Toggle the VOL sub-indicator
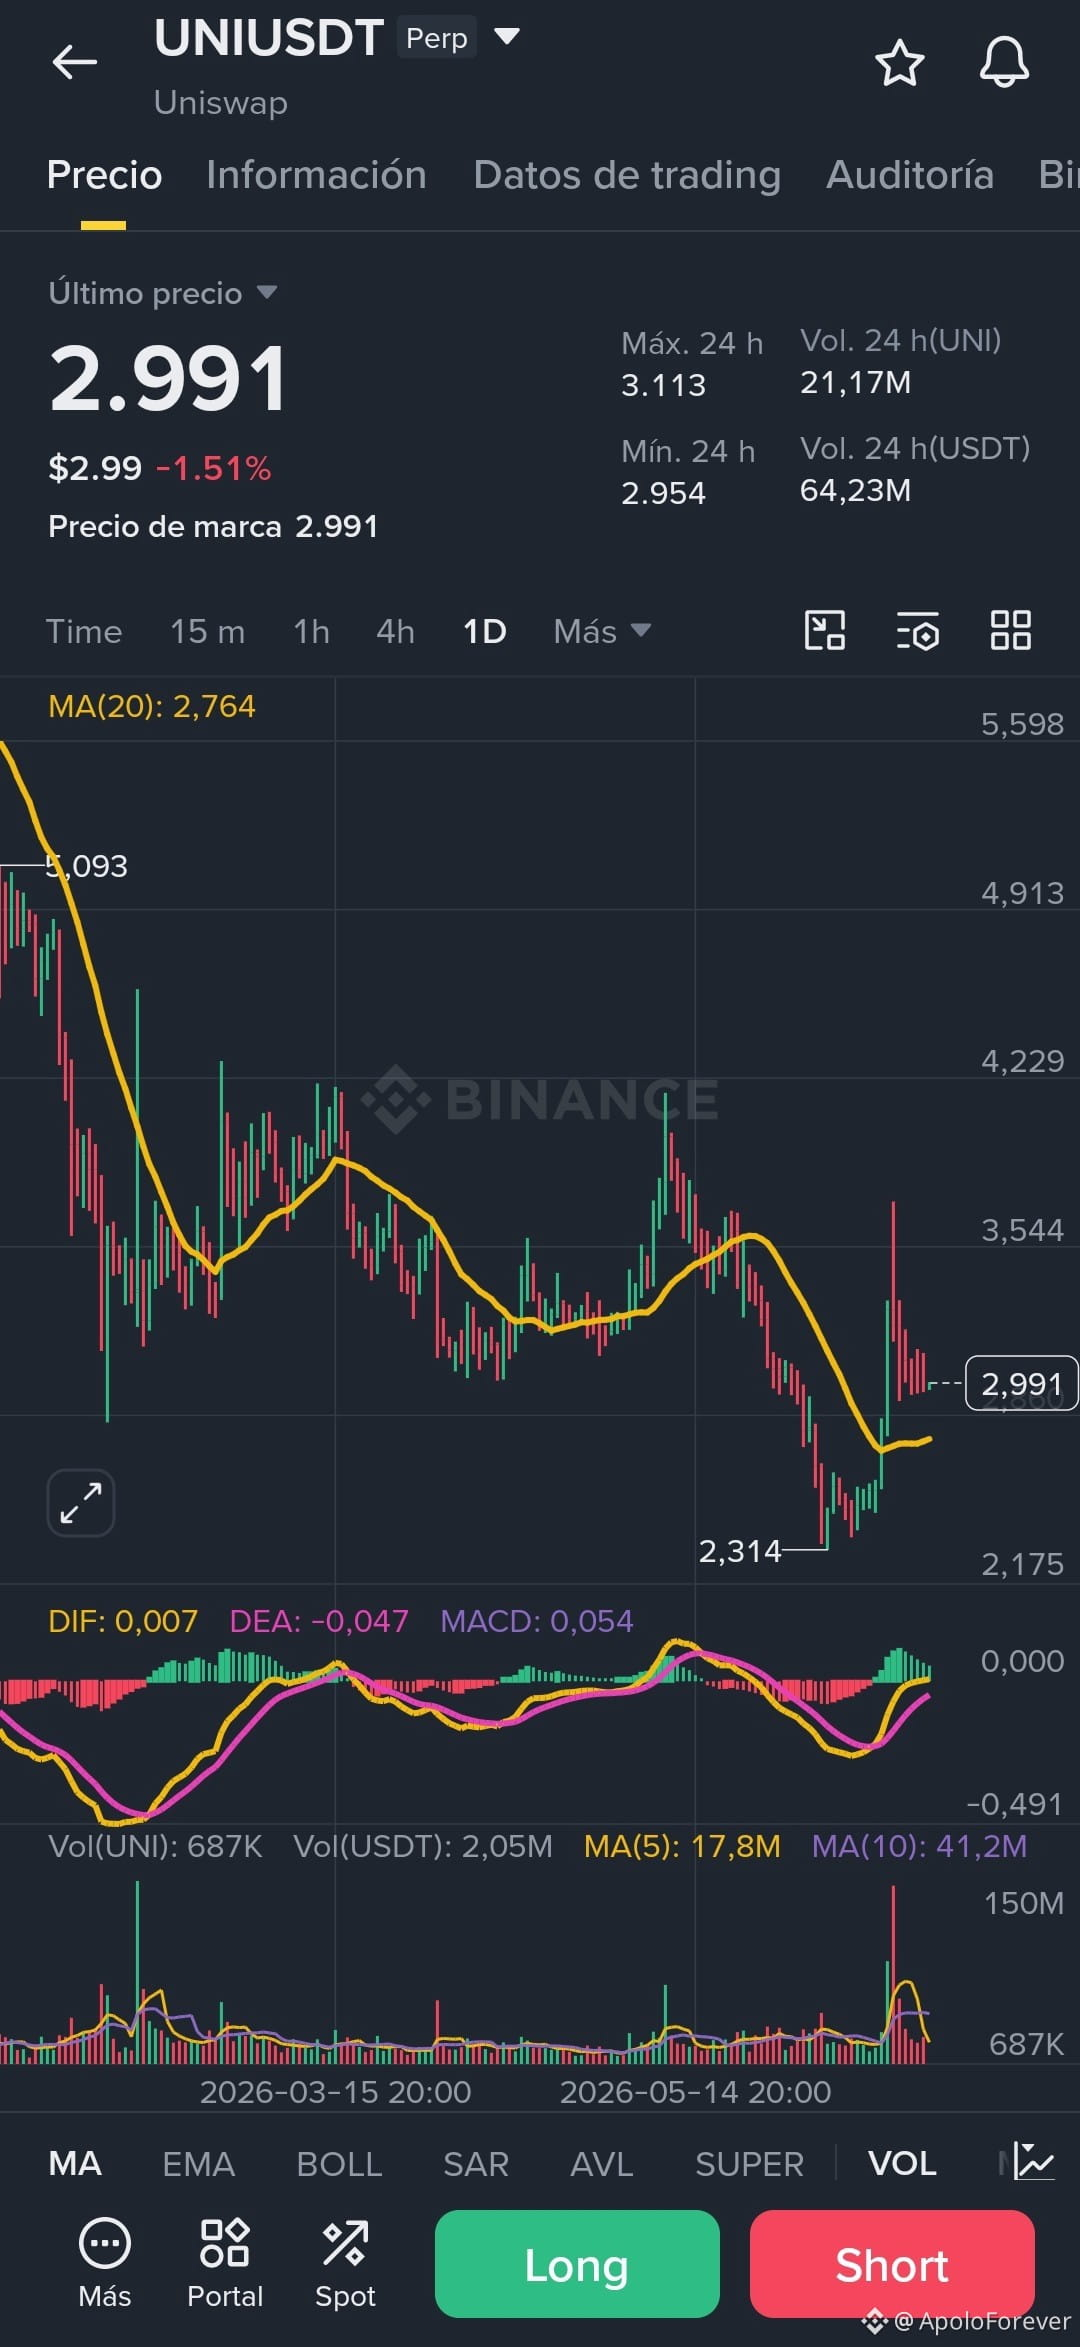The width and height of the screenshot is (1080, 2347). 902,2163
